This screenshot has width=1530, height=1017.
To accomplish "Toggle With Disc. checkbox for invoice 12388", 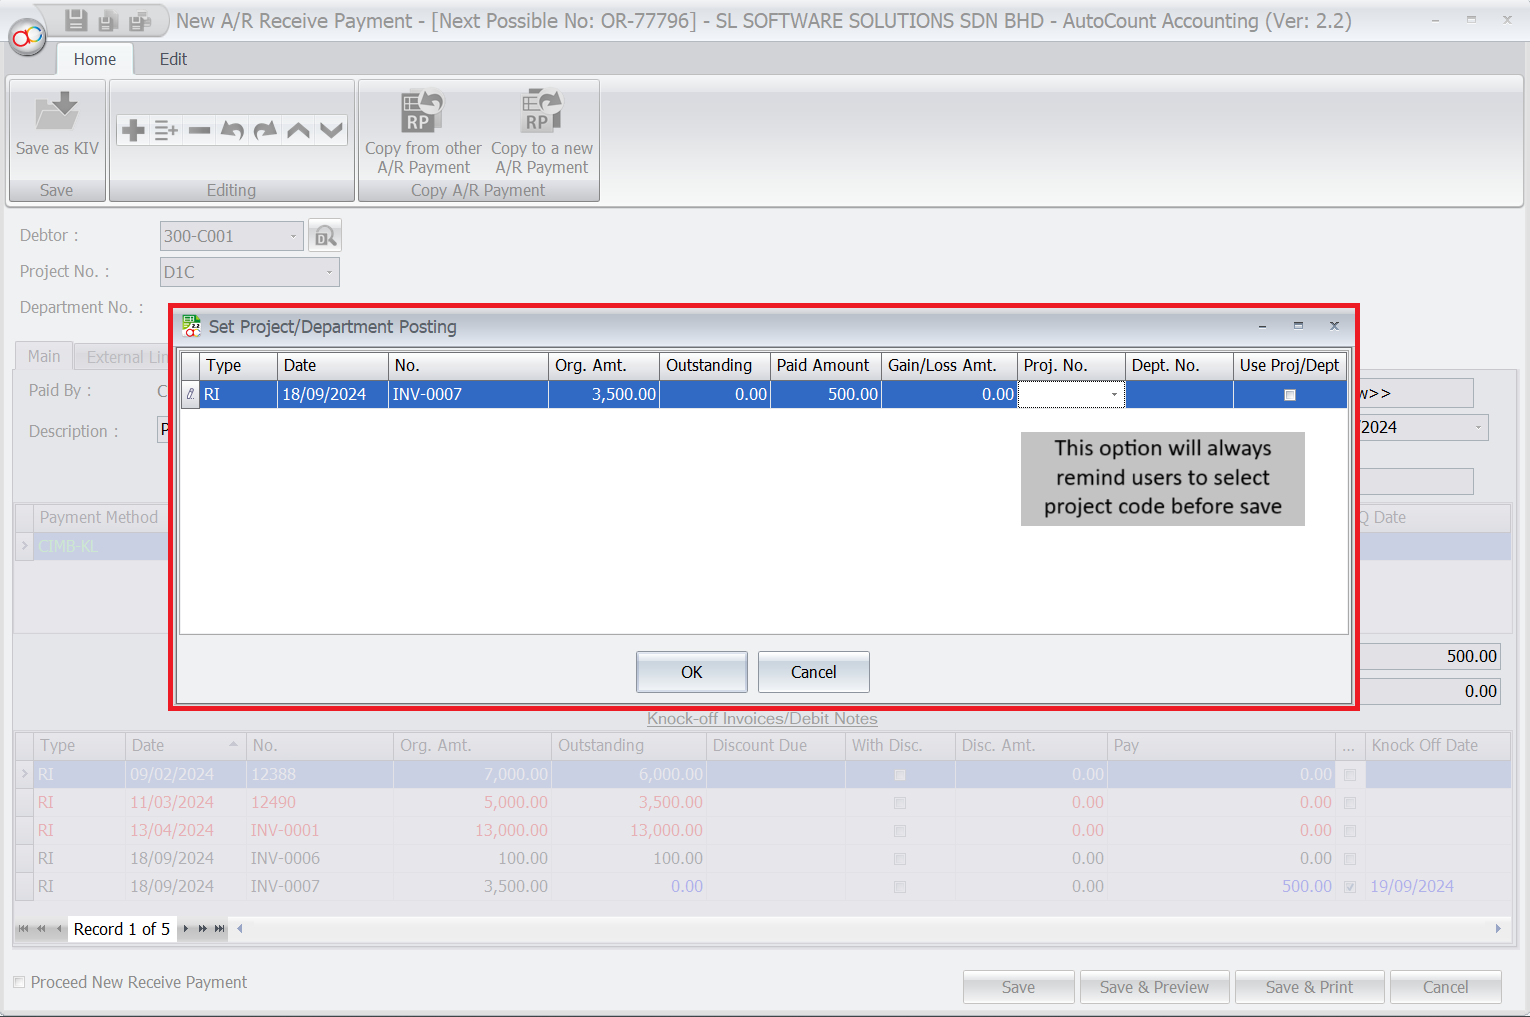I will [899, 775].
